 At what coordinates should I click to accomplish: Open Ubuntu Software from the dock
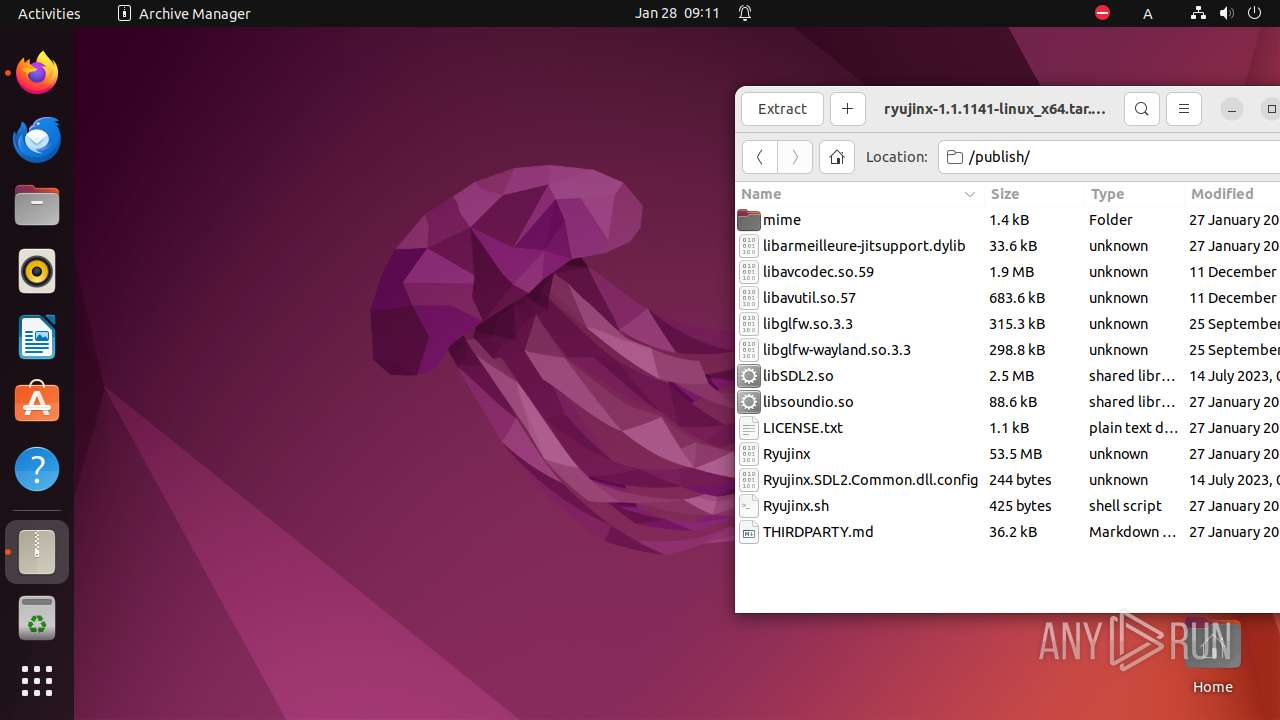click(37, 403)
